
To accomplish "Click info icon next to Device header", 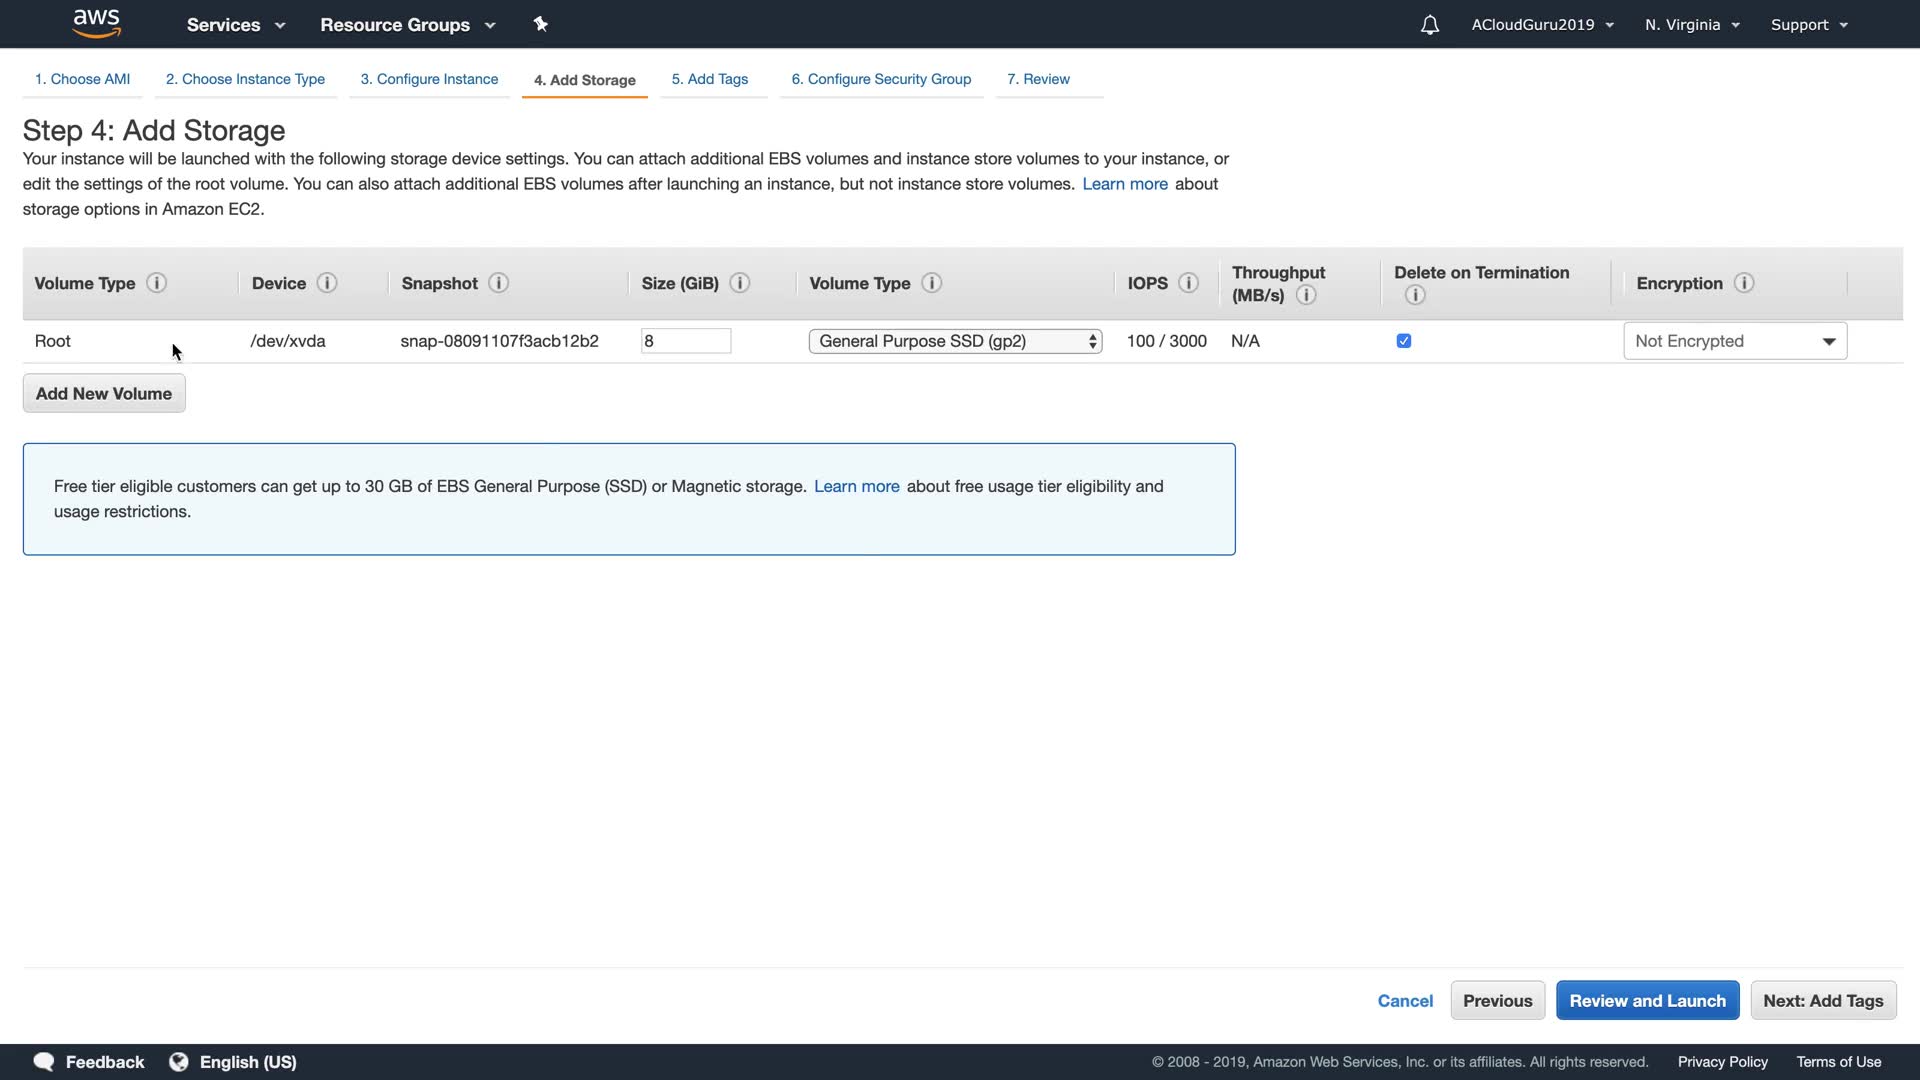I will point(327,283).
